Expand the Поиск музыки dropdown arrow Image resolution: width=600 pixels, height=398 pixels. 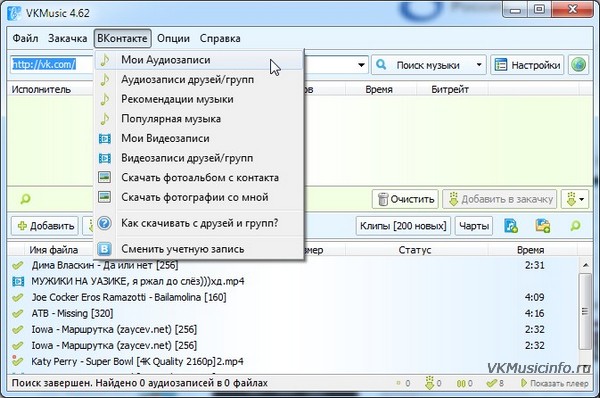pyautogui.click(x=479, y=65)
